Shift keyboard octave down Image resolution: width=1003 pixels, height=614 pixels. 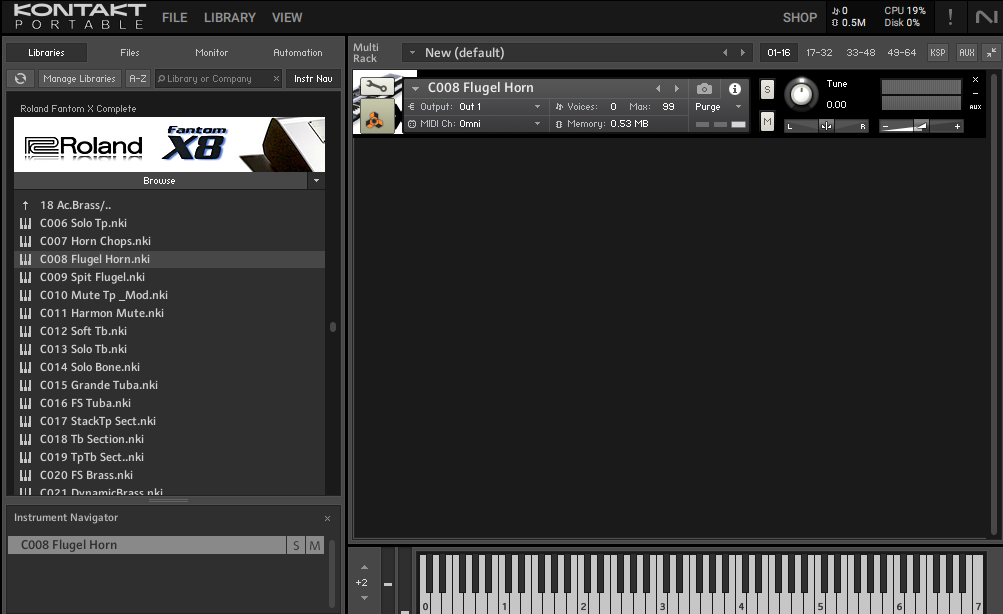tap(364, 598)
